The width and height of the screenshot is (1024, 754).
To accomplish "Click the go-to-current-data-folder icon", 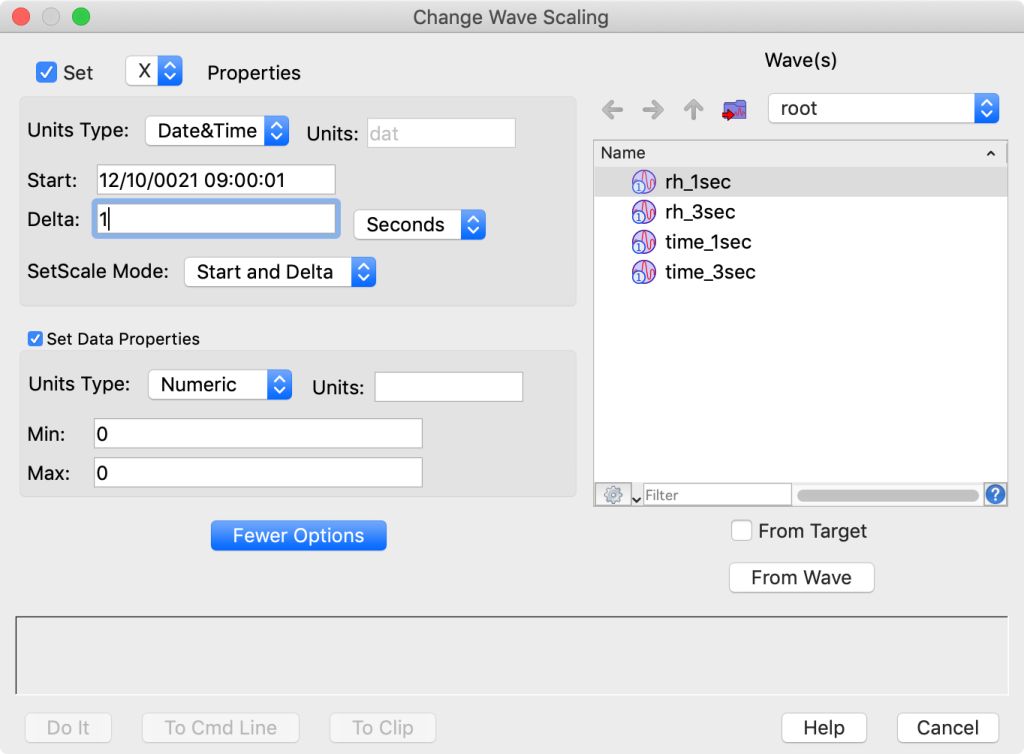I will click(733, 110).
